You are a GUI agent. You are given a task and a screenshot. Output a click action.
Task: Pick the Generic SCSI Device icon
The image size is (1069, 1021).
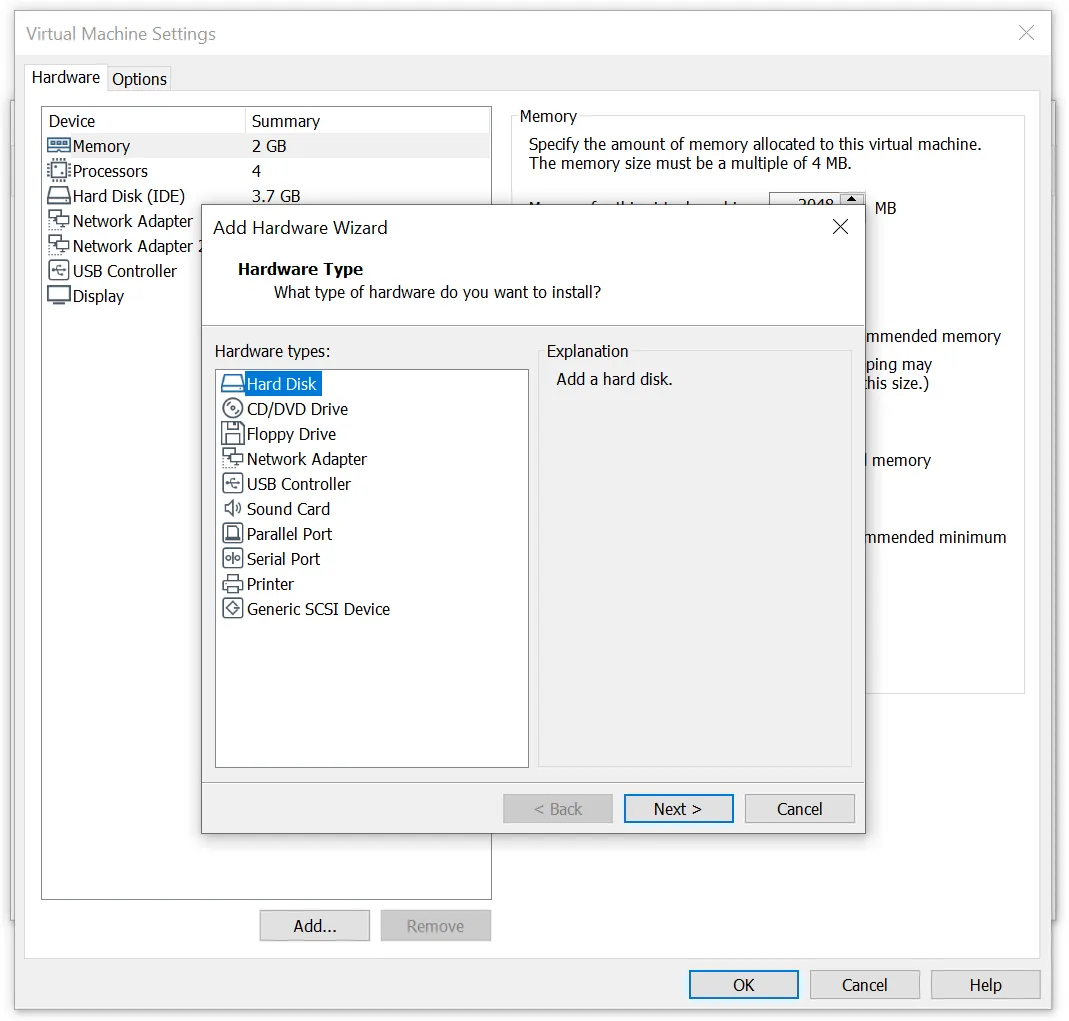pos(232,609)
